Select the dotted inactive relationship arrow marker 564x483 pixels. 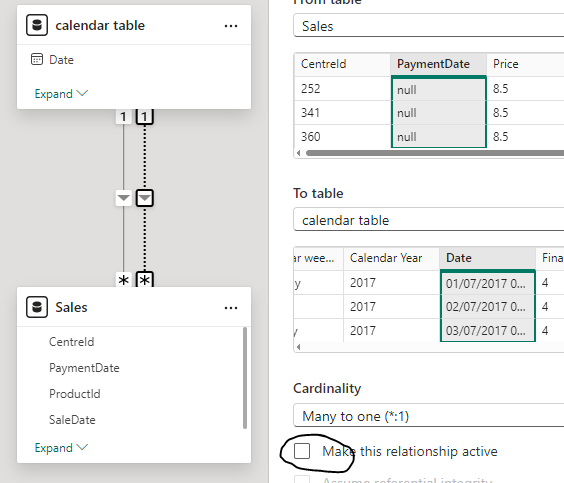[x=145, y=198]
